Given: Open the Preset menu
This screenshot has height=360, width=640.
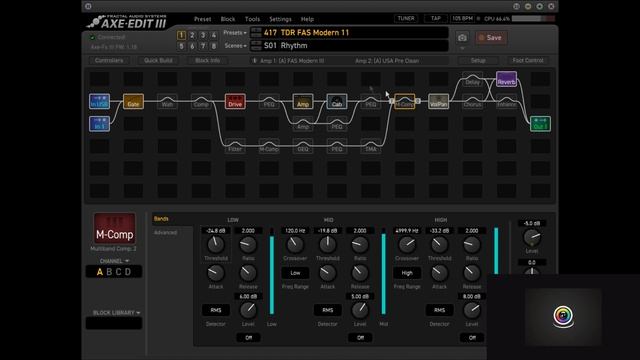Looking at the screenshot, I should pos(202,19).
